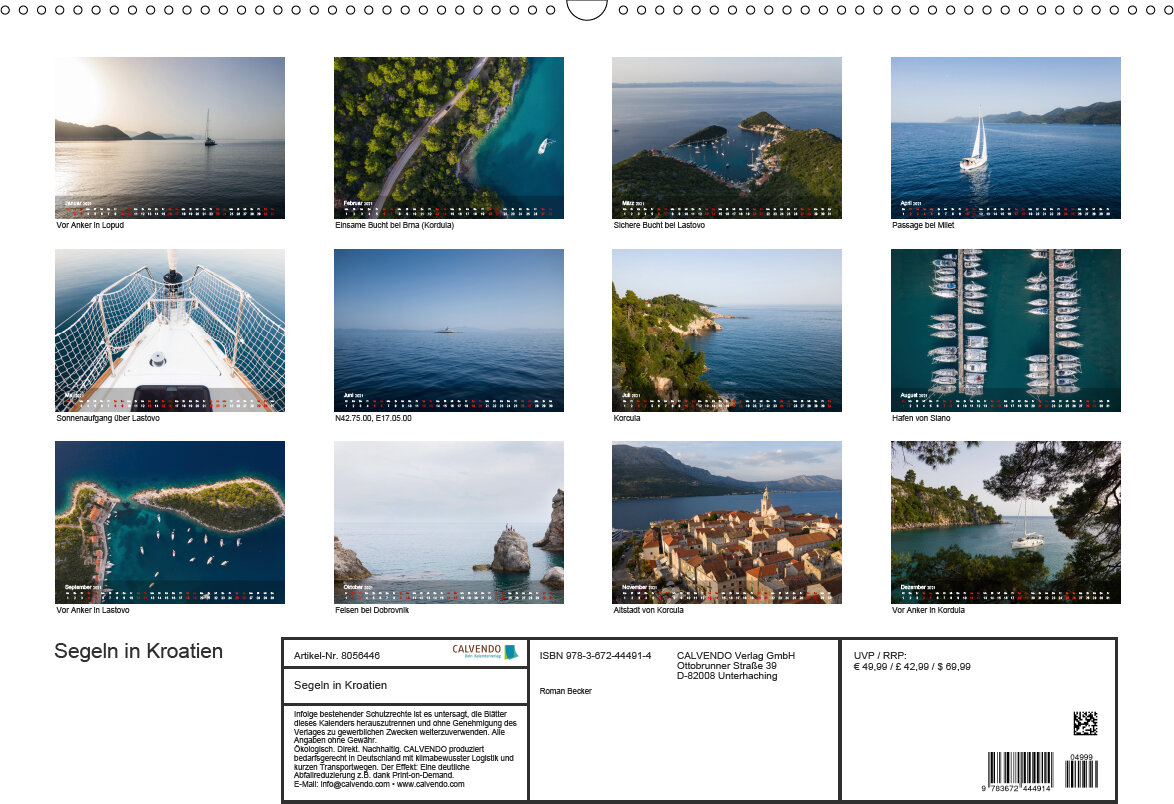Click the 'UVP / RRP:' label
The image size is (1174, 804).
[x=880, y=656]
